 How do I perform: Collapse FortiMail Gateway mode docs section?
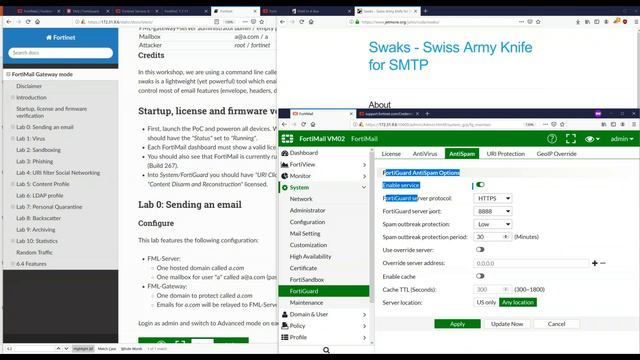(8, 74)
